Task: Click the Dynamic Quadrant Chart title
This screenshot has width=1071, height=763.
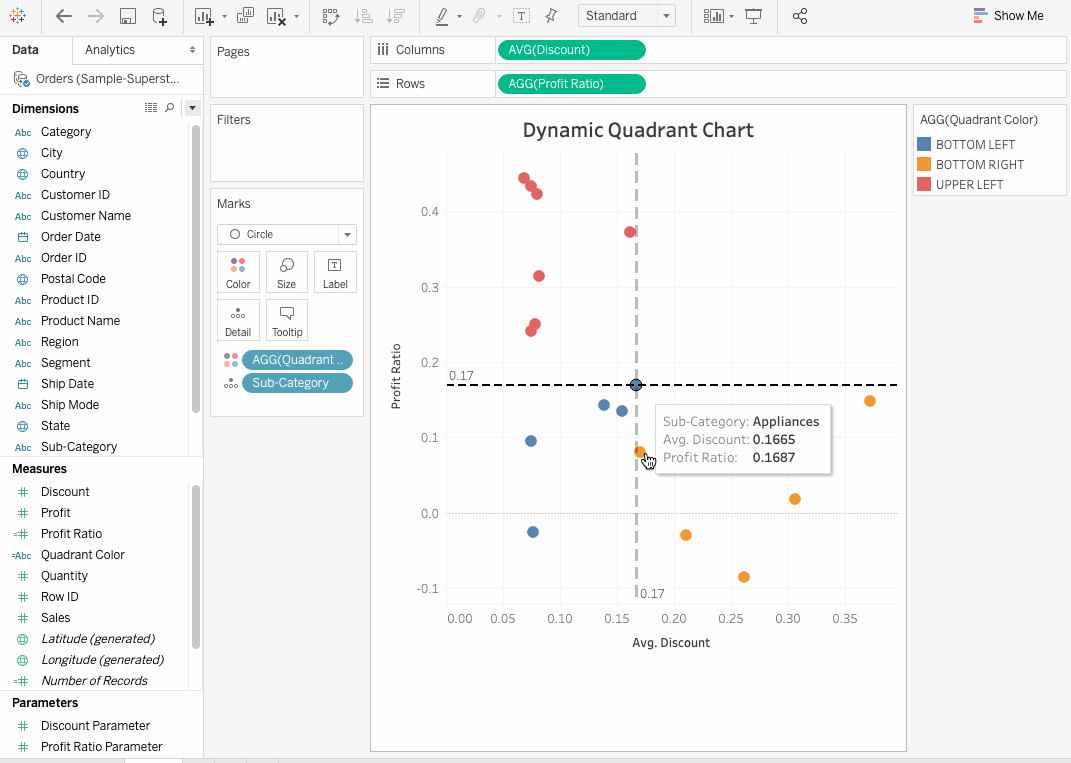Action: [x=638, y=130]
